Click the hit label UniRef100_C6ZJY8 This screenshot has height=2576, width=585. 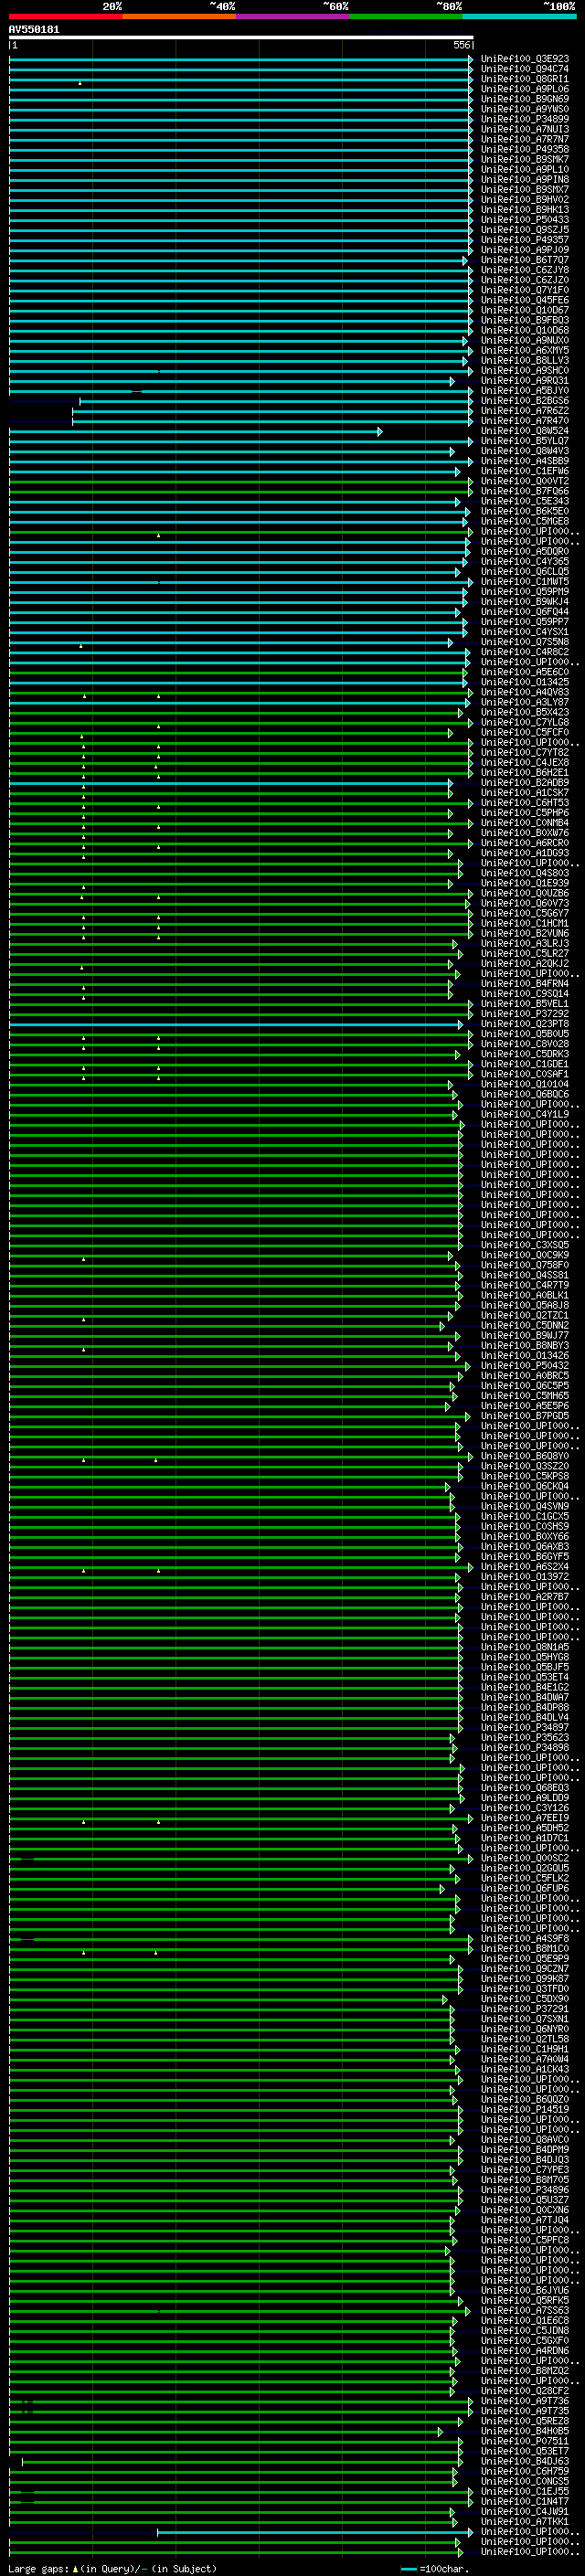(525, 270)
